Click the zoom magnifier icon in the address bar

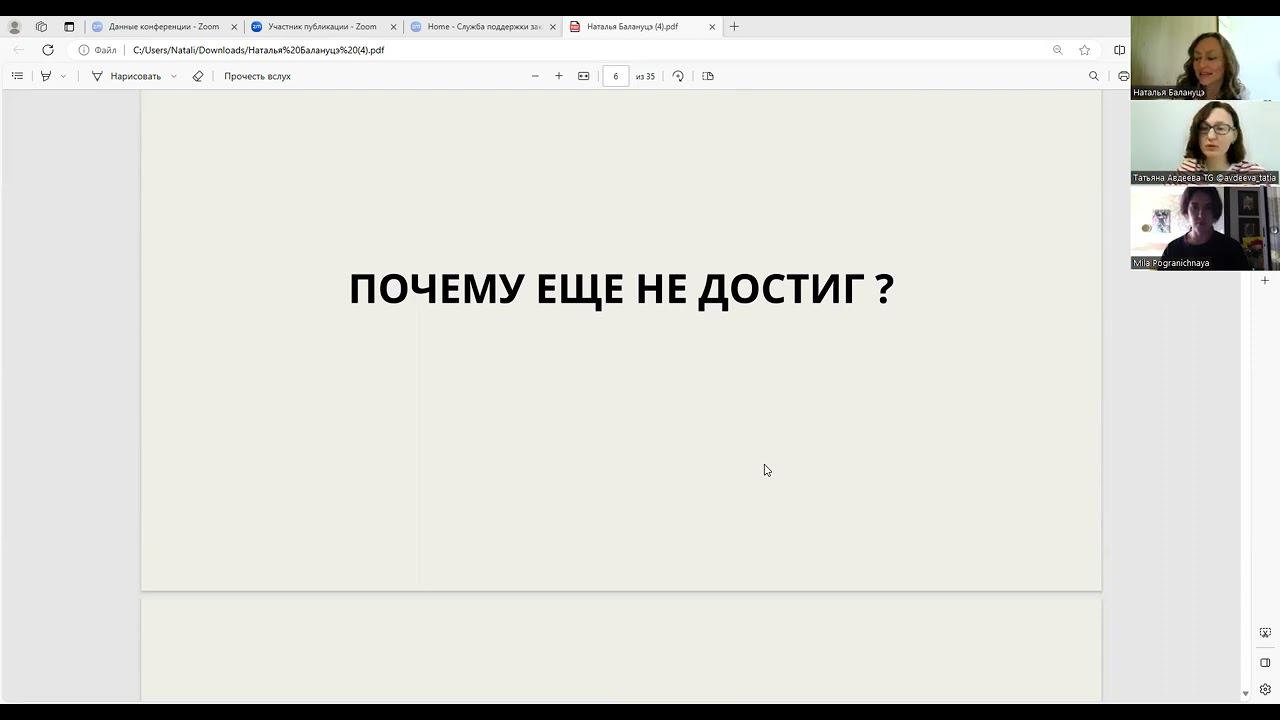(1057, 50)
